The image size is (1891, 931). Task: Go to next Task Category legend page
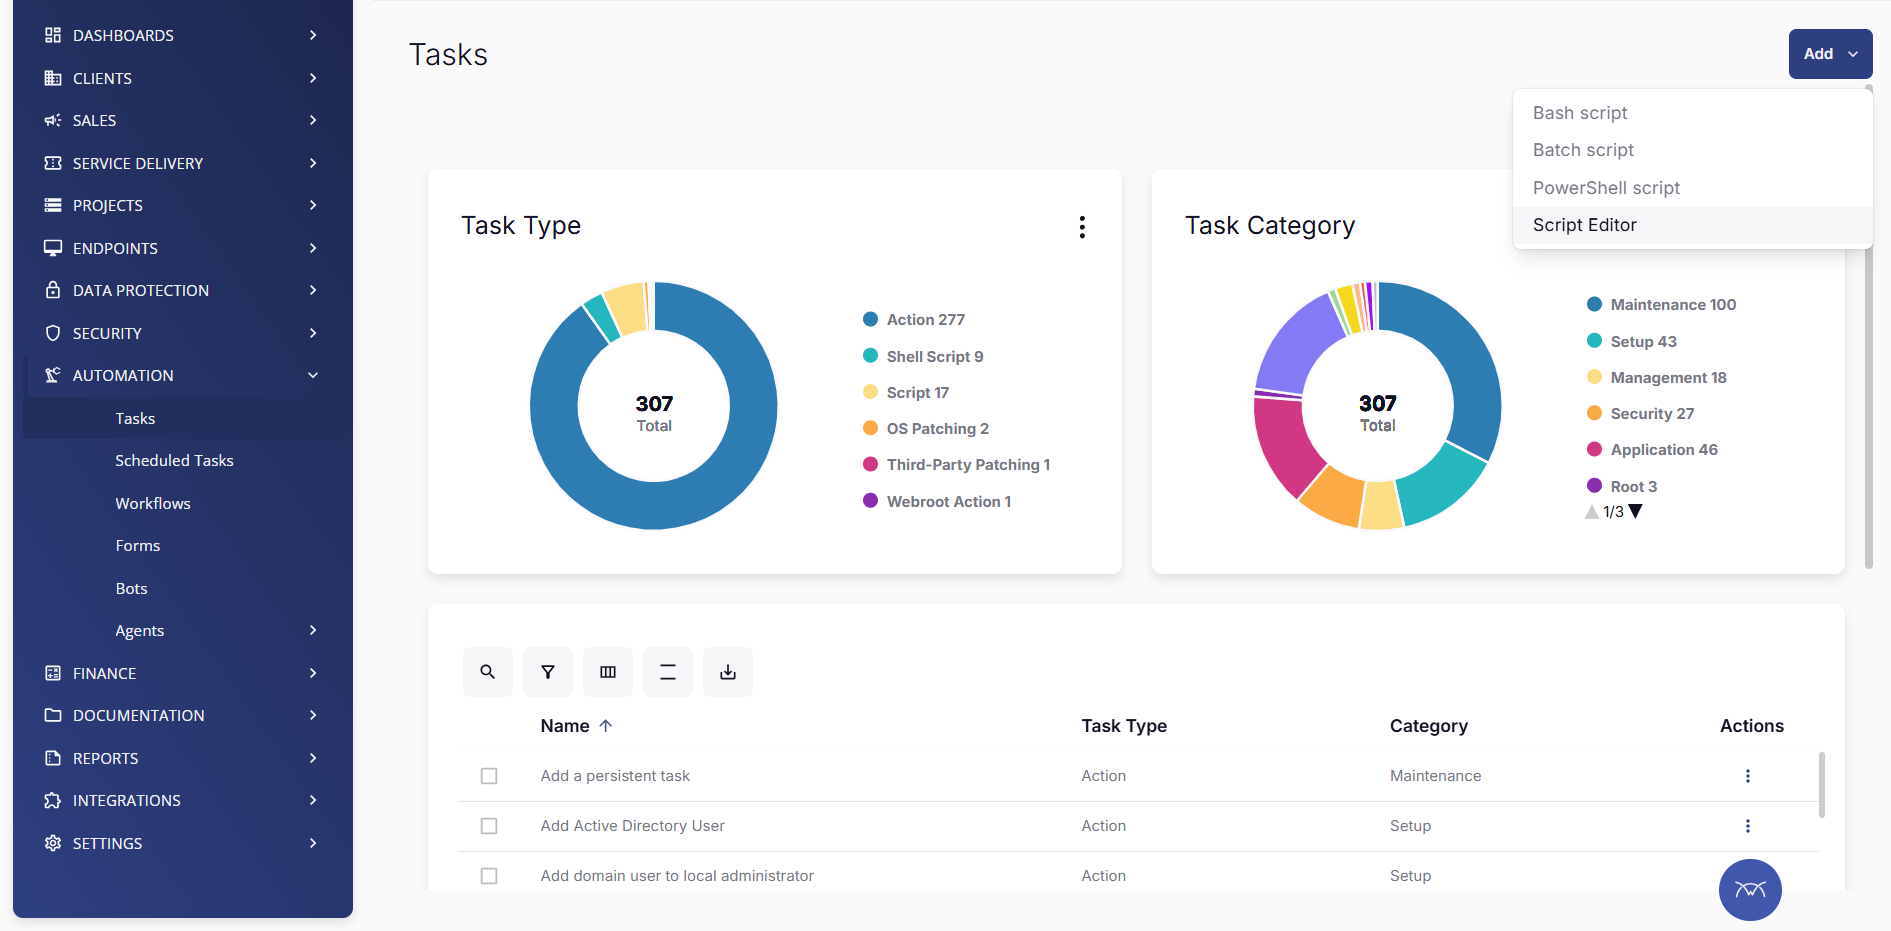pyautogui.click(x=1636, y=511)
